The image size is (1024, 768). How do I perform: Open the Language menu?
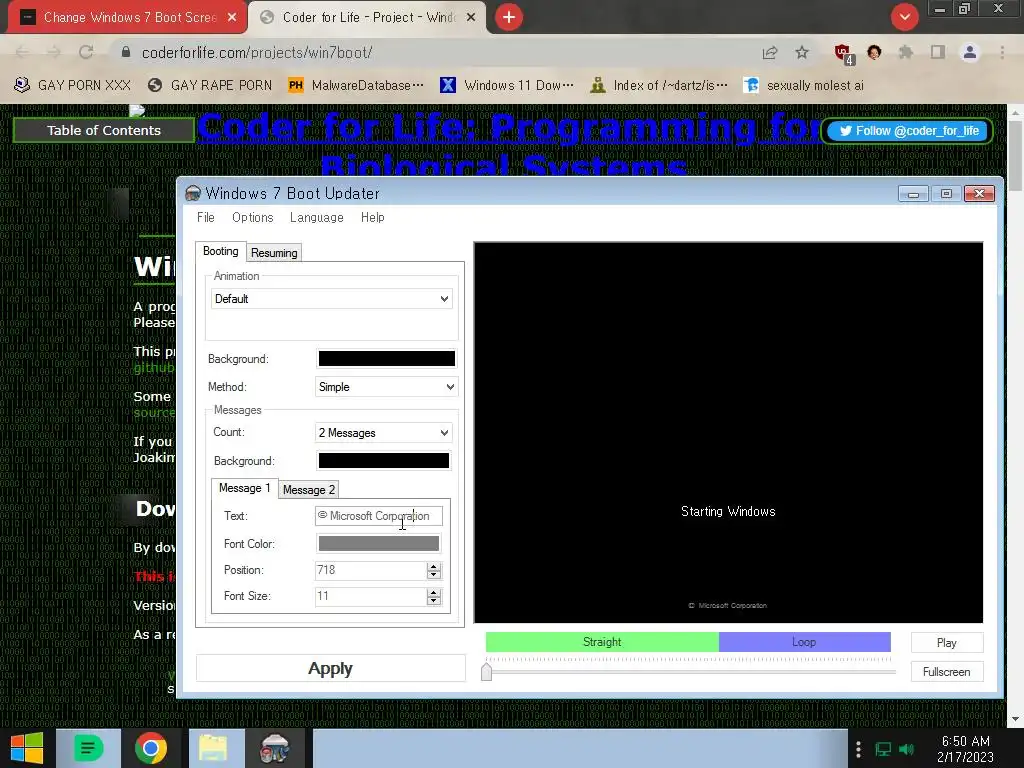(x=317, y=217)
